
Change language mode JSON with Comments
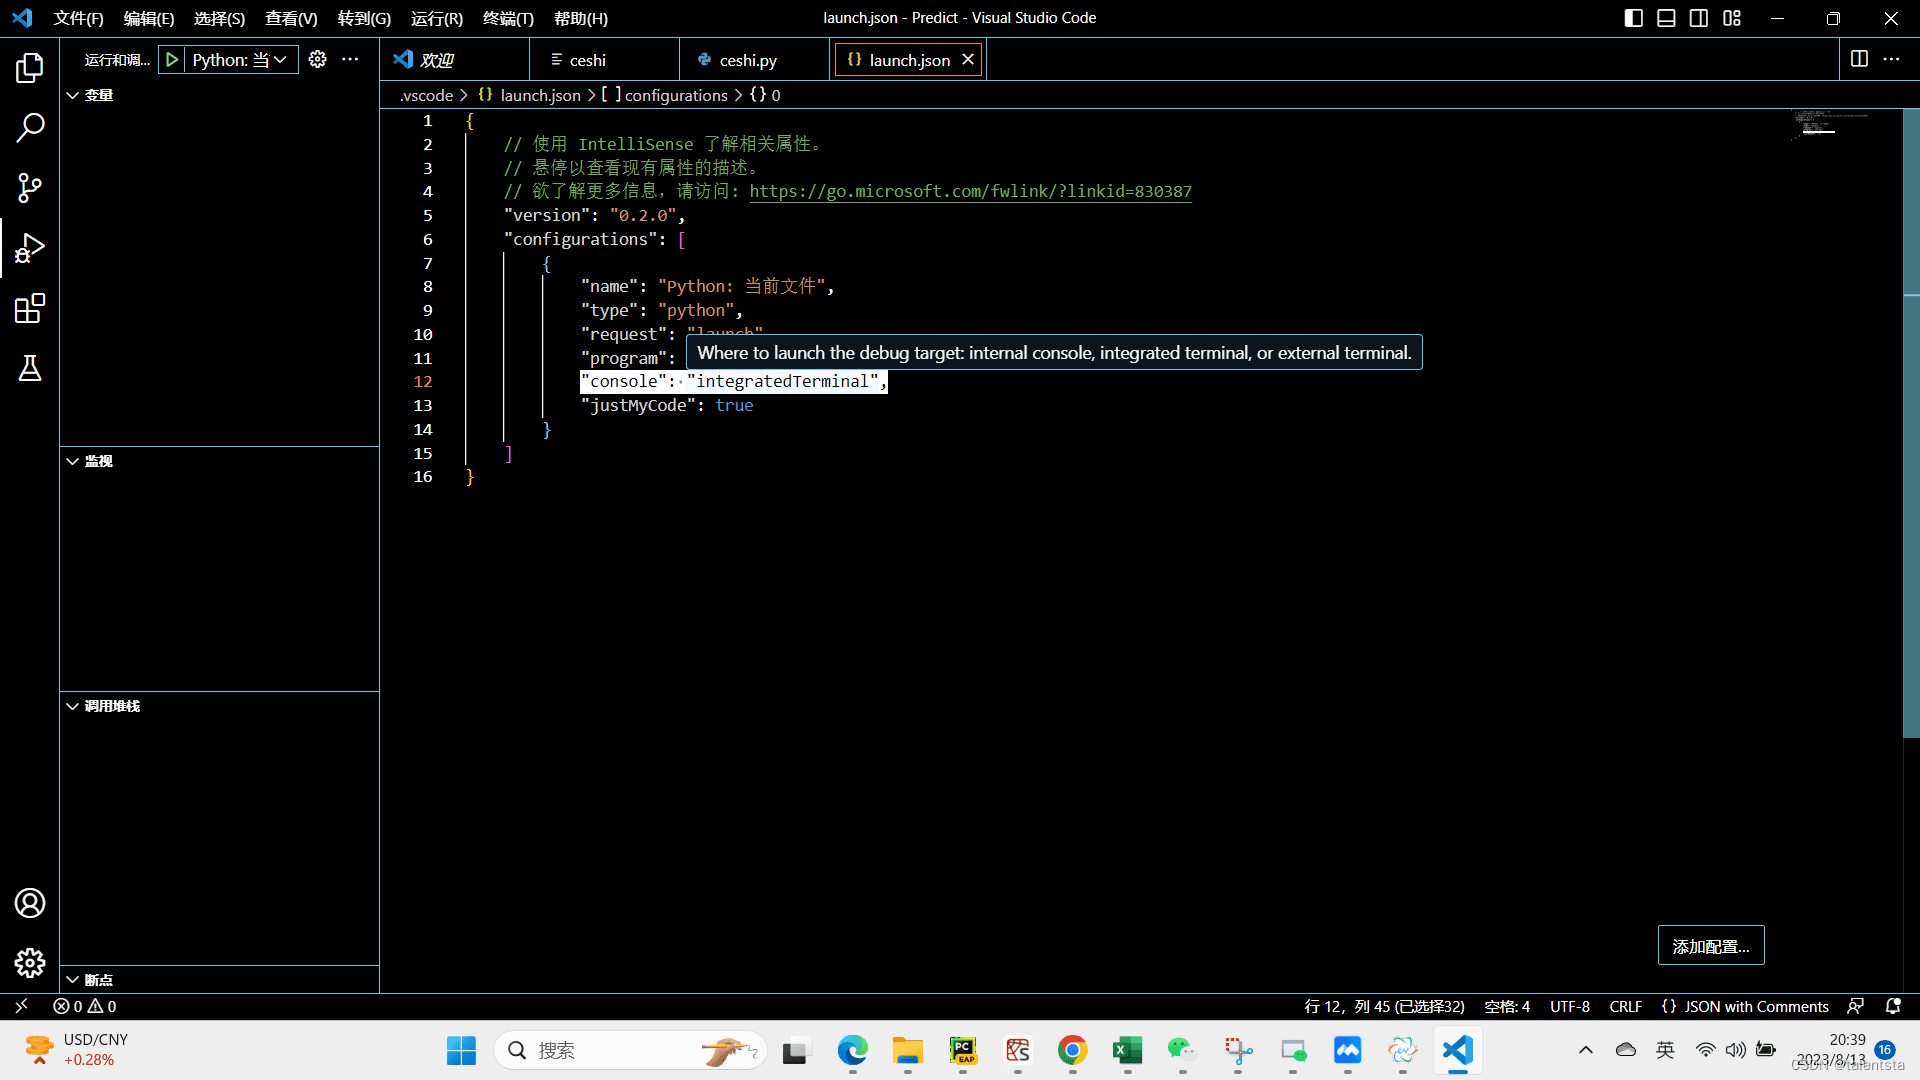(x=1746, y=1006)
